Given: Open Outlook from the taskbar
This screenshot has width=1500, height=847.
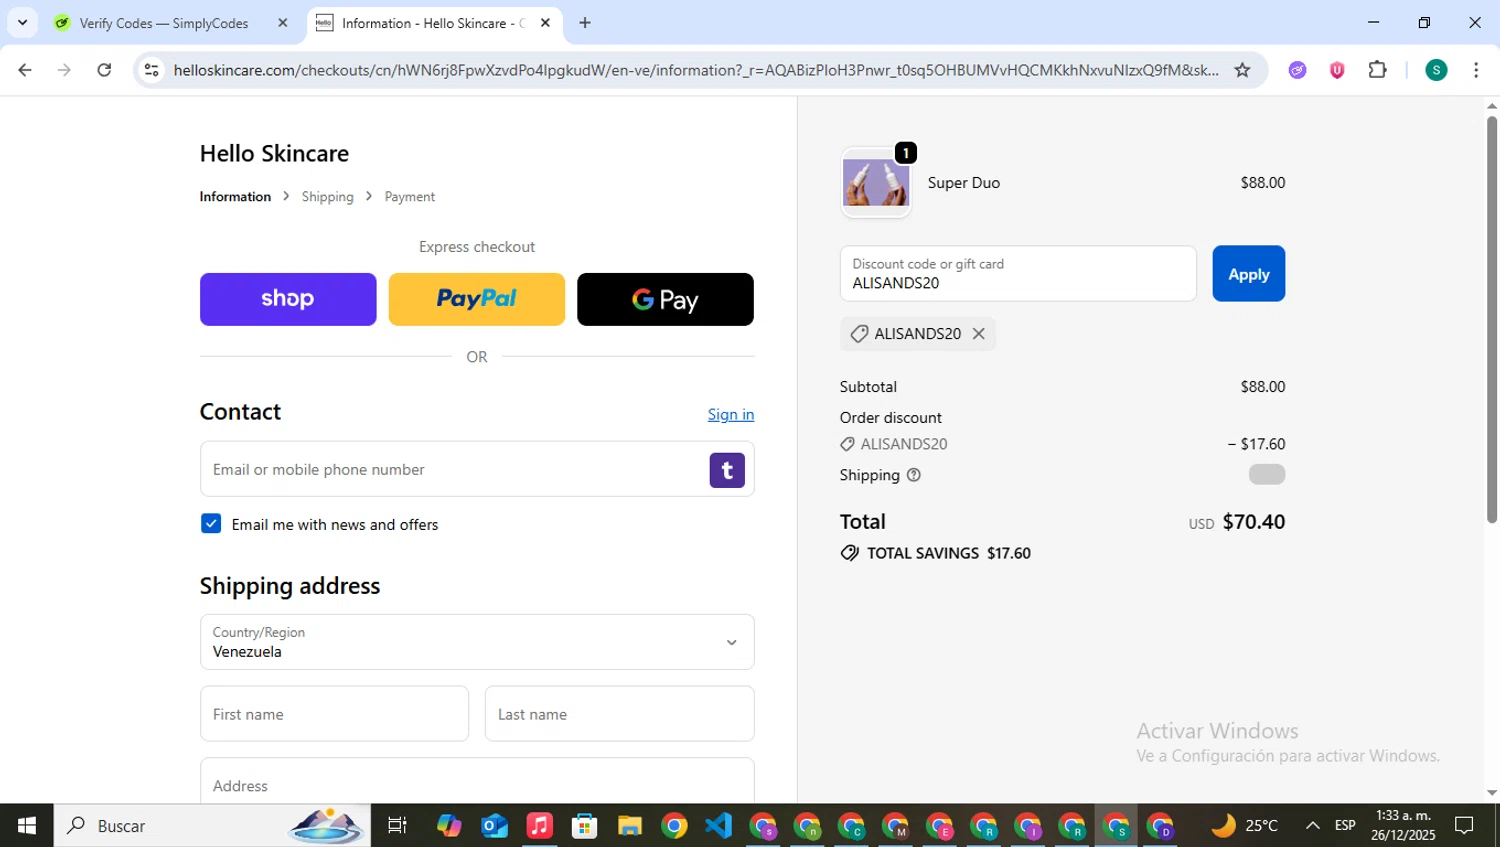Looking at the screenshot, I should 494,826.
